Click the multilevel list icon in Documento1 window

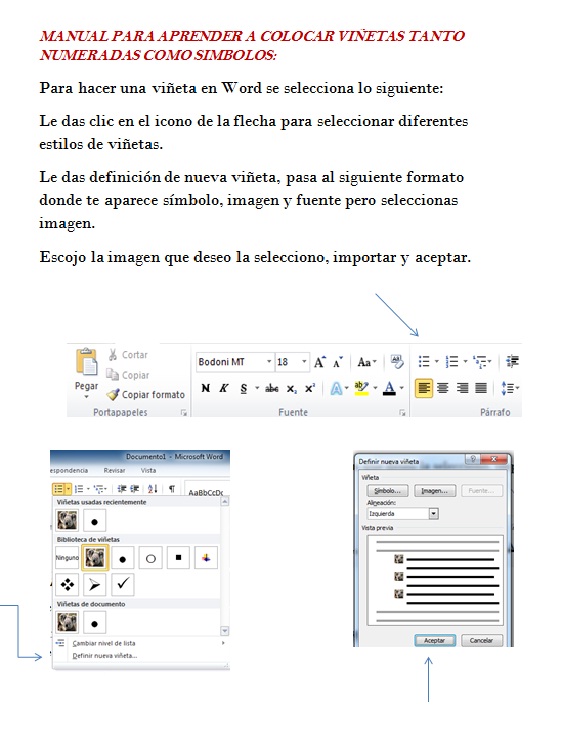tap(99, 489)
